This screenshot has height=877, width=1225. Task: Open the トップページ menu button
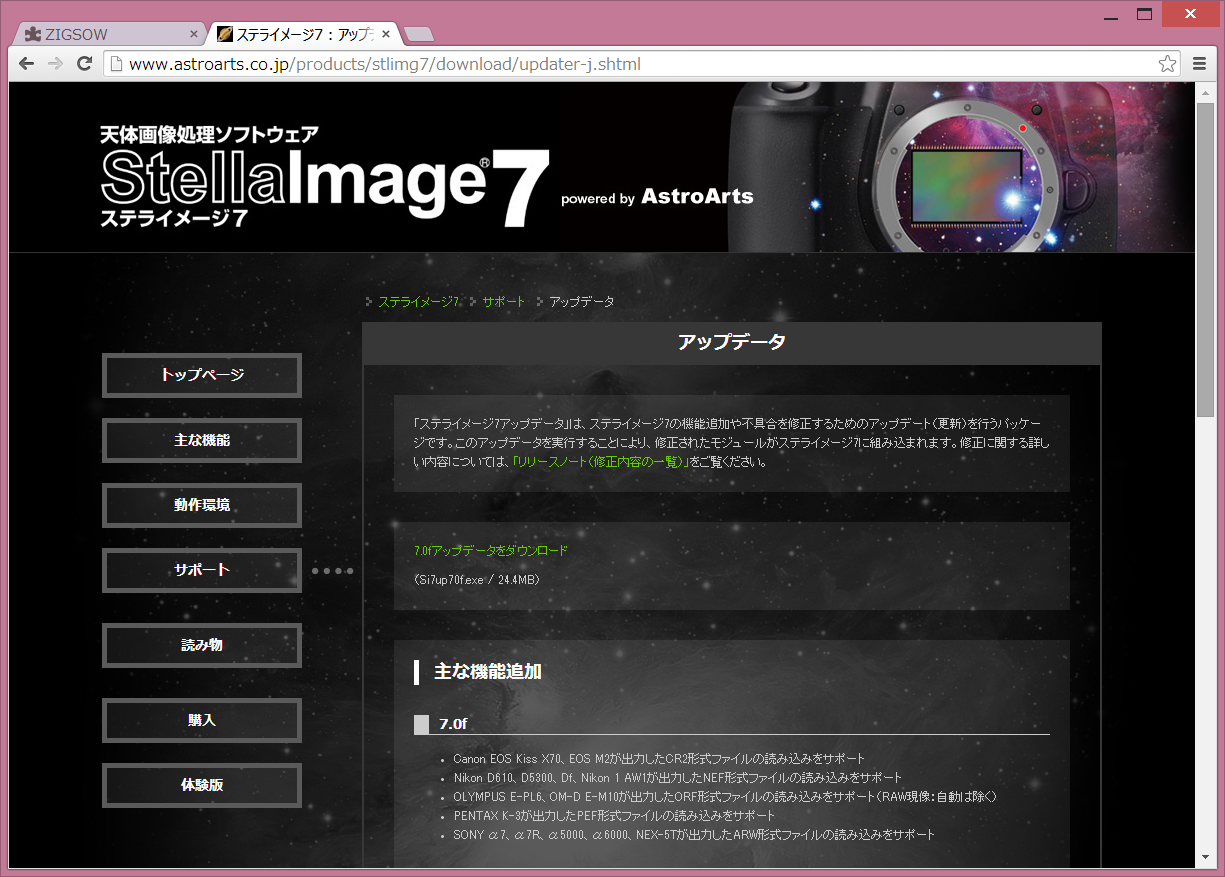(202, 375)
